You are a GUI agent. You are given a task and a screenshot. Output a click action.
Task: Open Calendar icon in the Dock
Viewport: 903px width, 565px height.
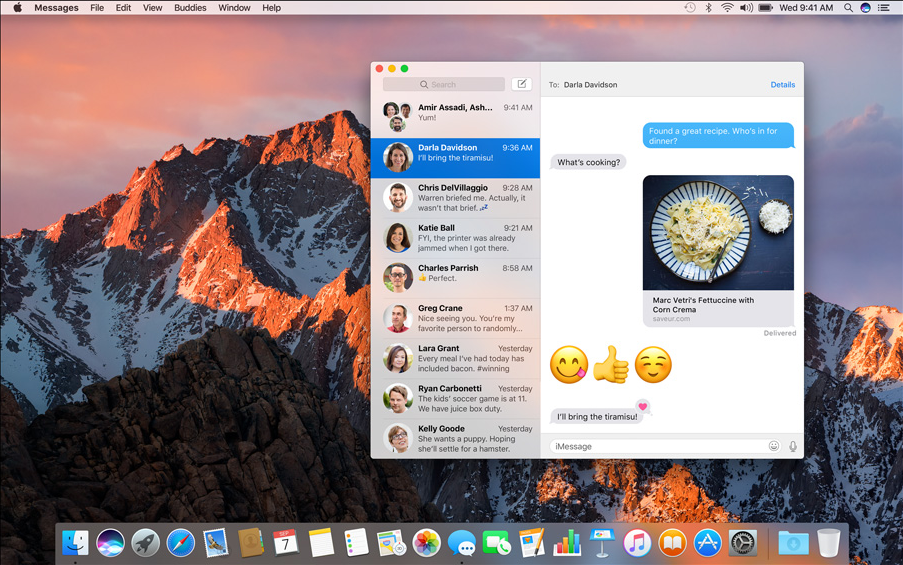pos(286,542)
